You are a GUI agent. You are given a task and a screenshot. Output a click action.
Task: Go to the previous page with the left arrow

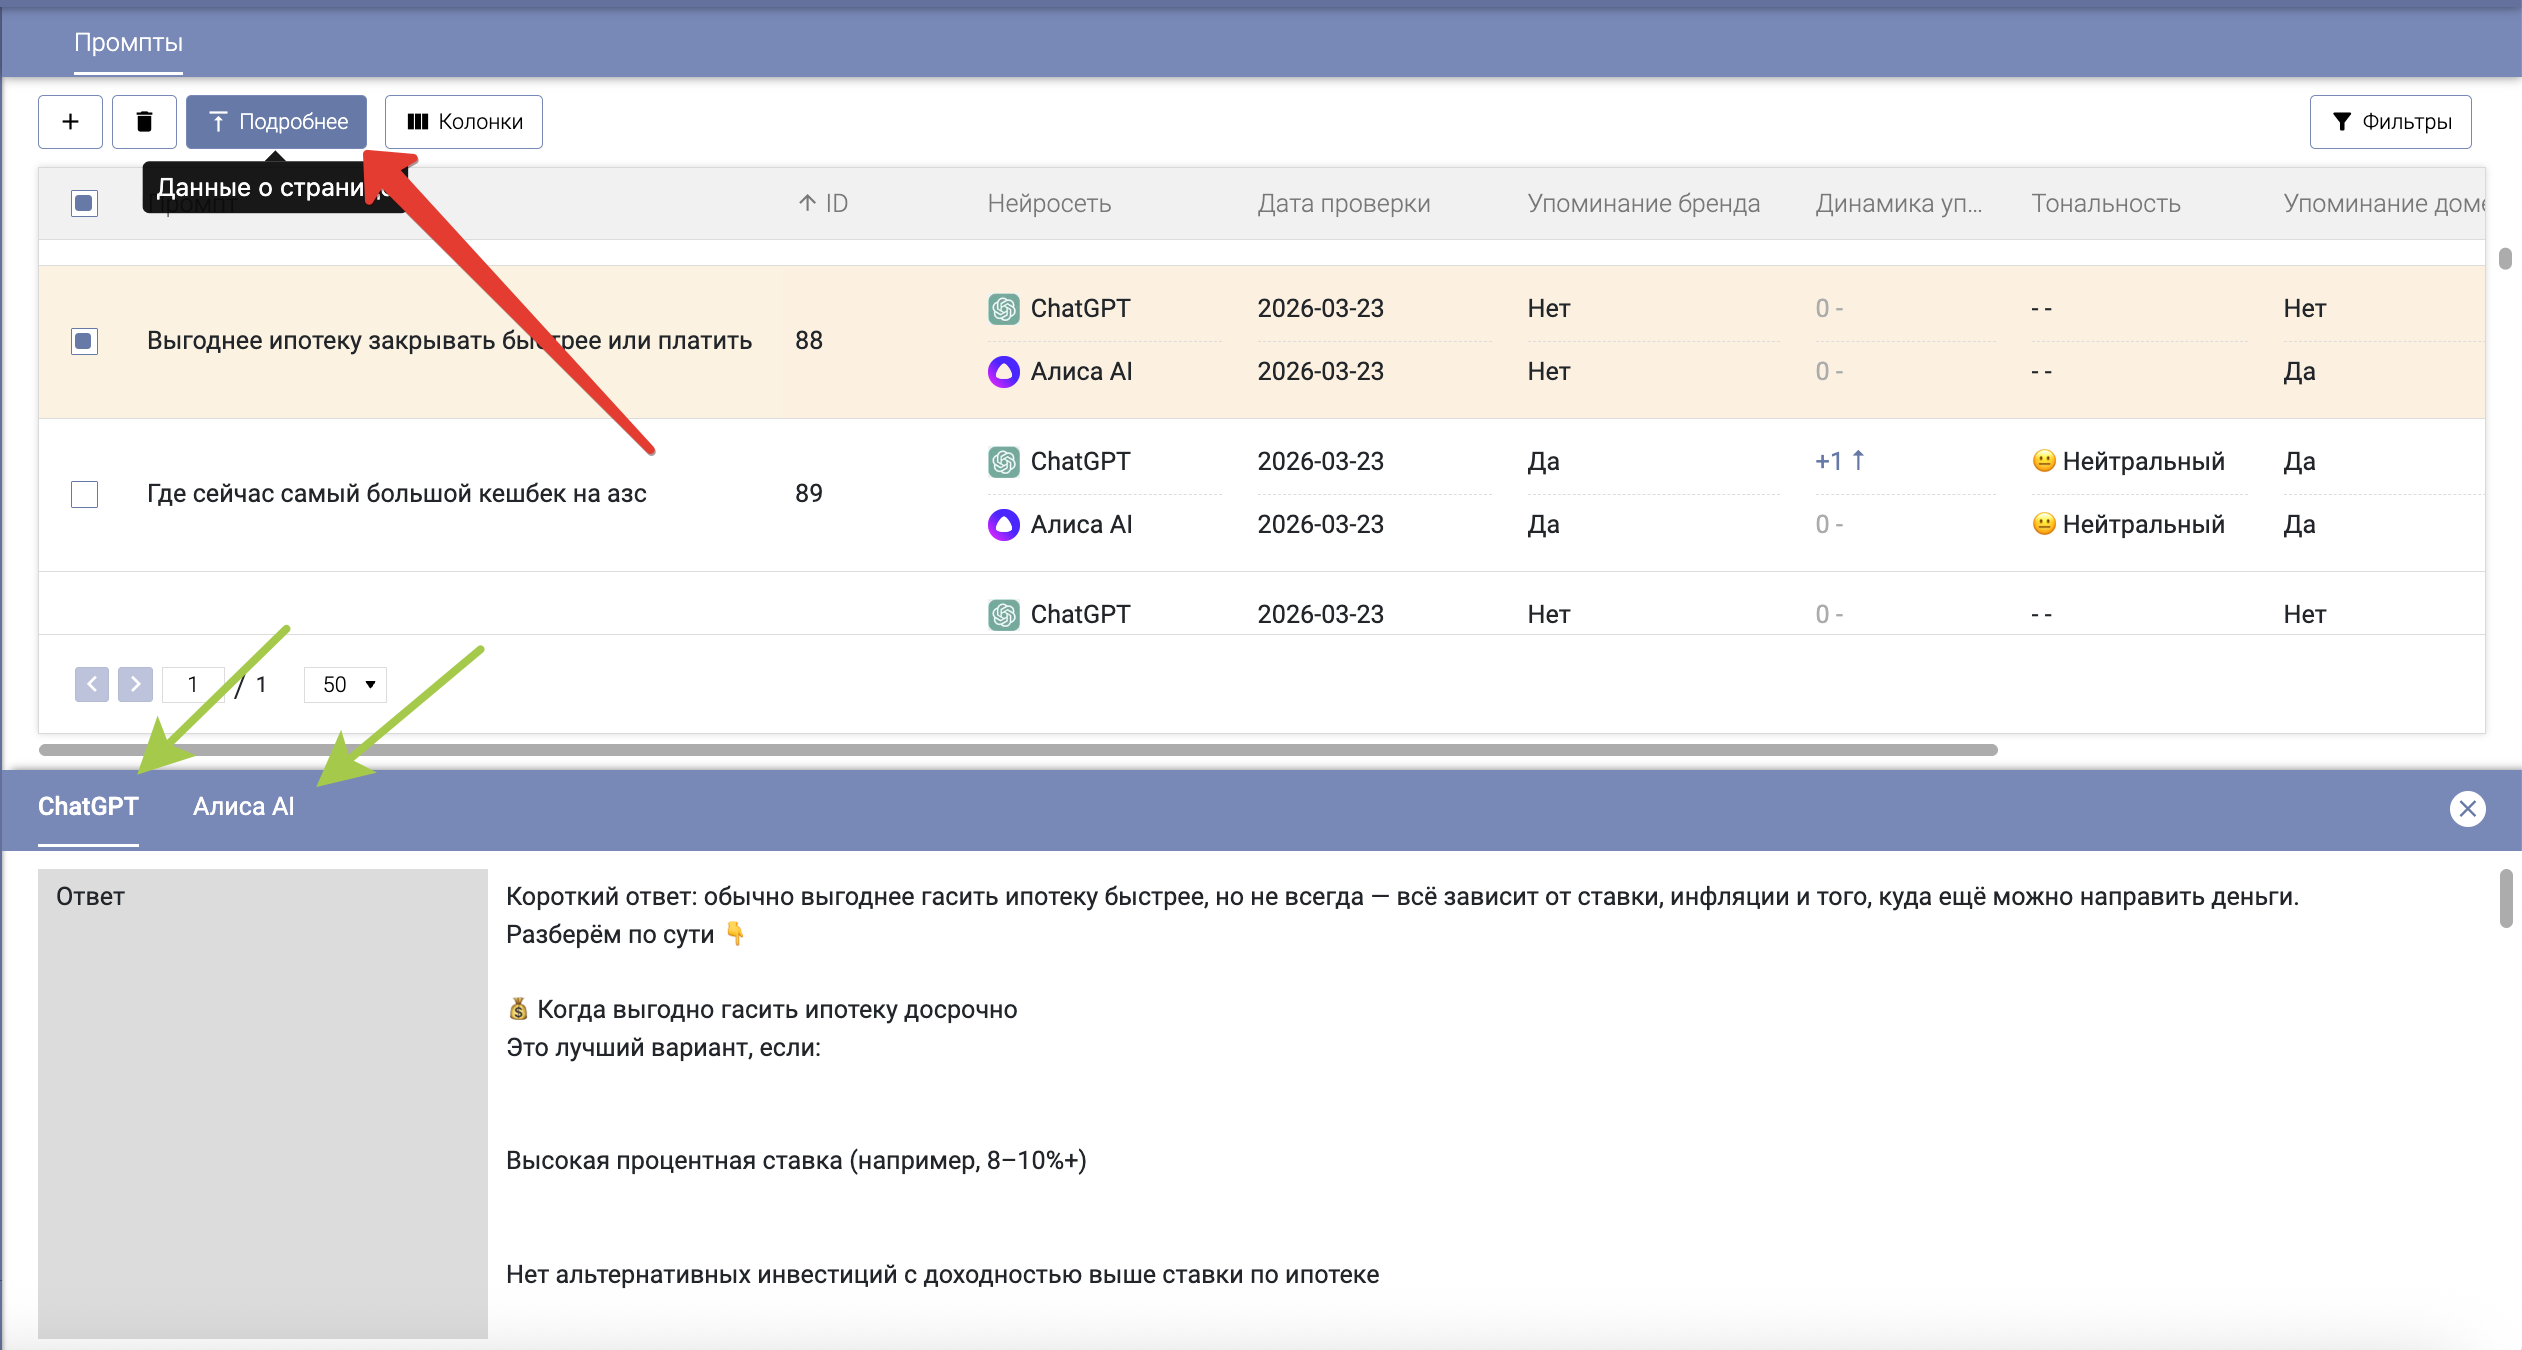[92, 685]
